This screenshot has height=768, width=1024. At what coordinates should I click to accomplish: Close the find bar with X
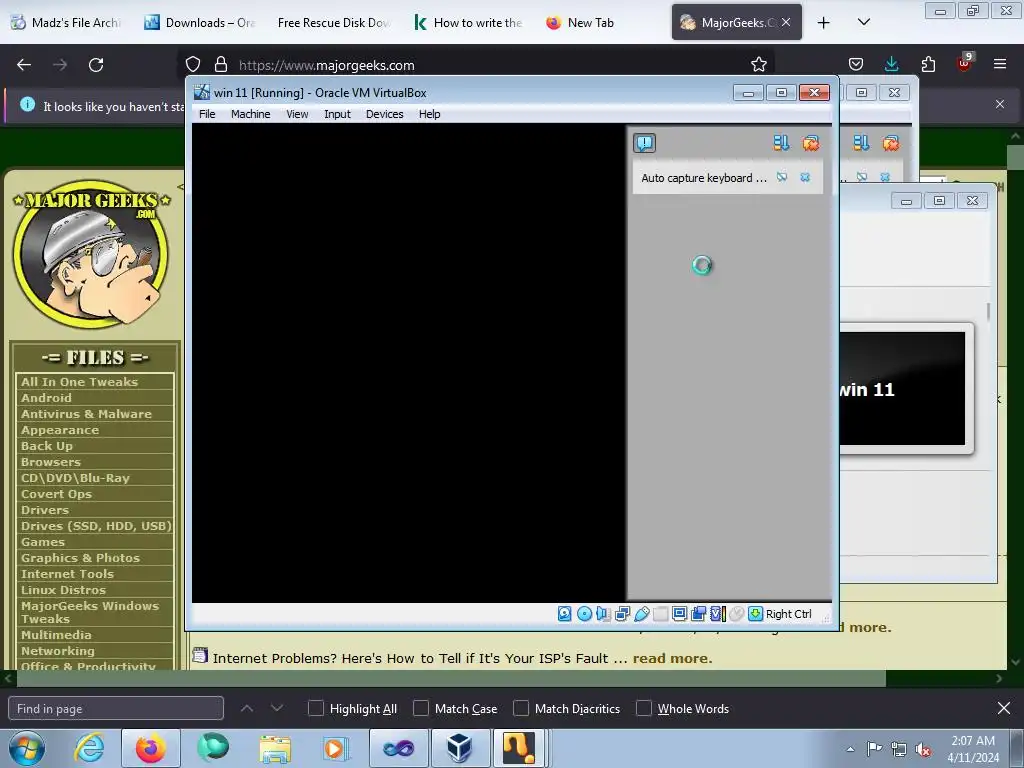(1004, 709)
